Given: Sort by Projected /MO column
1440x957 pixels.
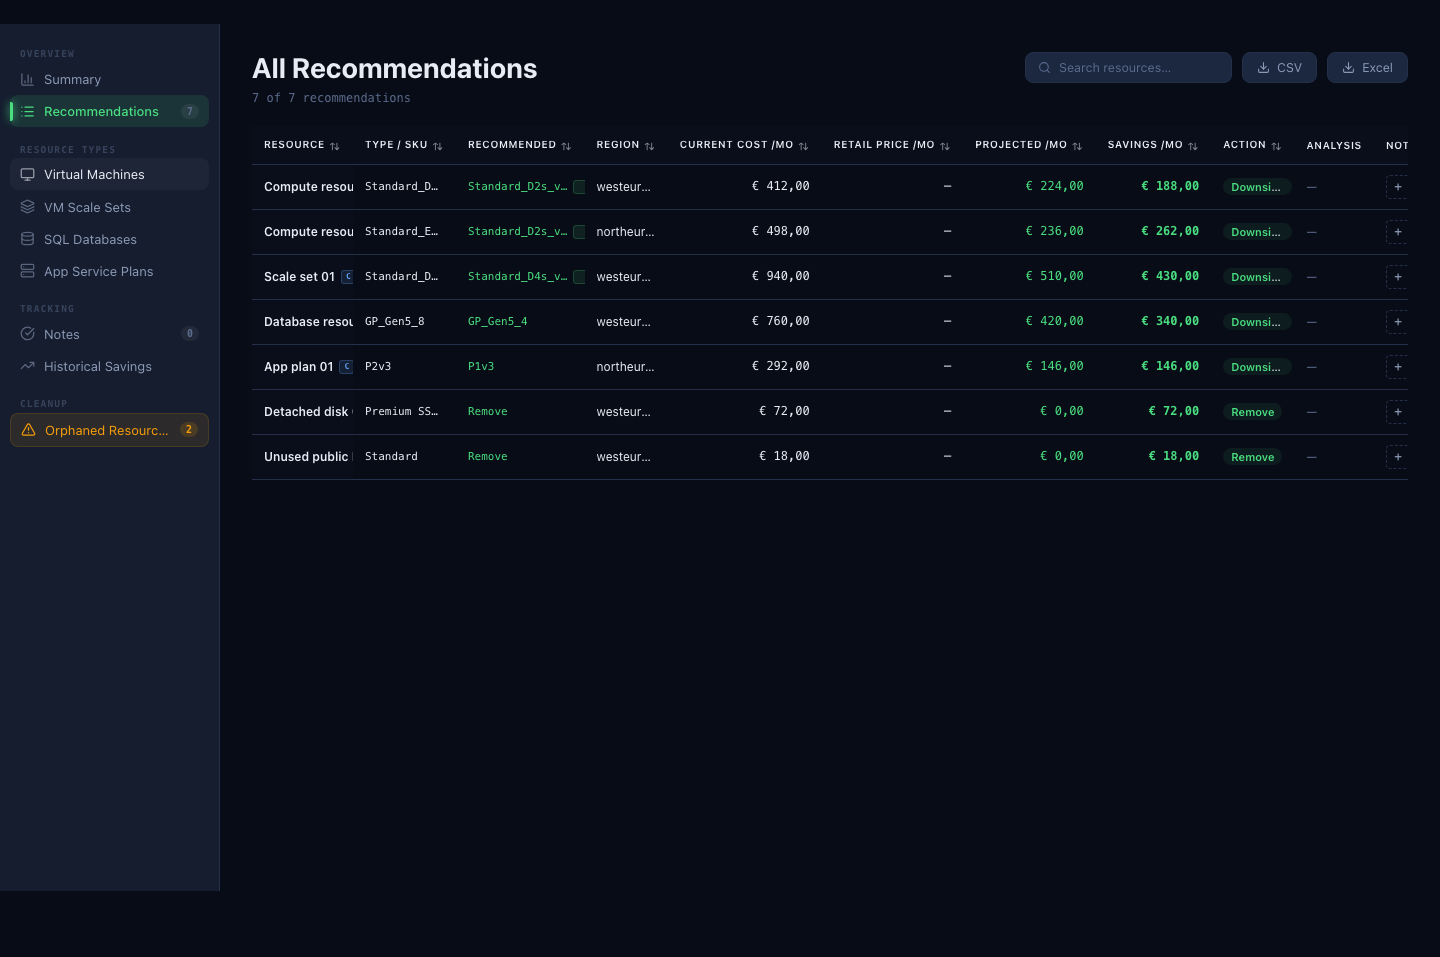Looking at the screenshot, I should coord(1029,145).
